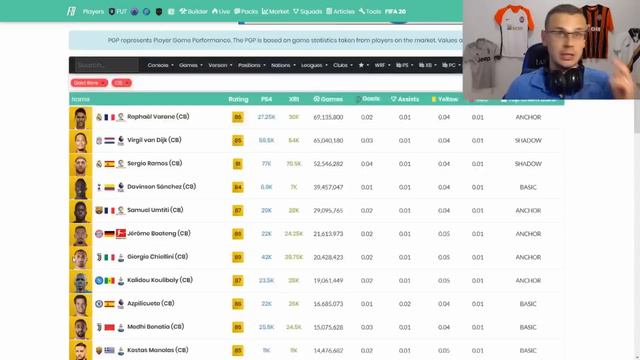Viewport: 640px width, 360px height.
Task: Open Samuel Umtiti (CB) player link
Action: point(155,210)
